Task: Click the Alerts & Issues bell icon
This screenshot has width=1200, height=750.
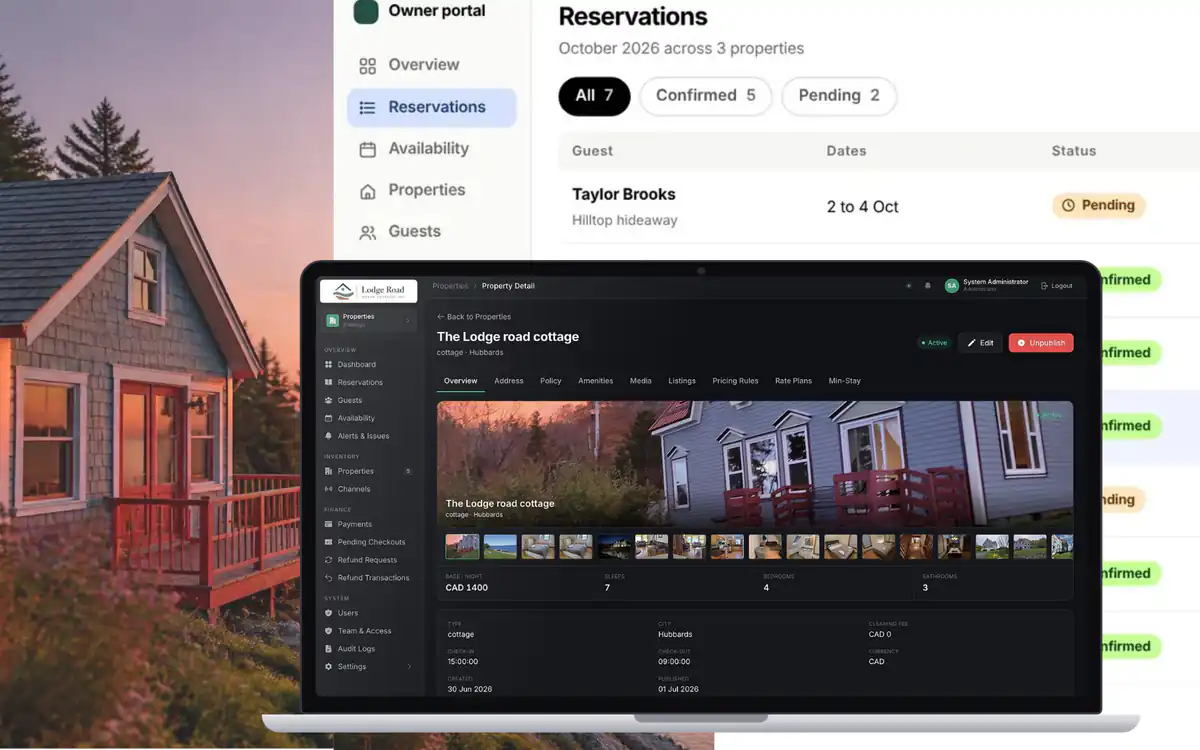Action: [328, 436]
